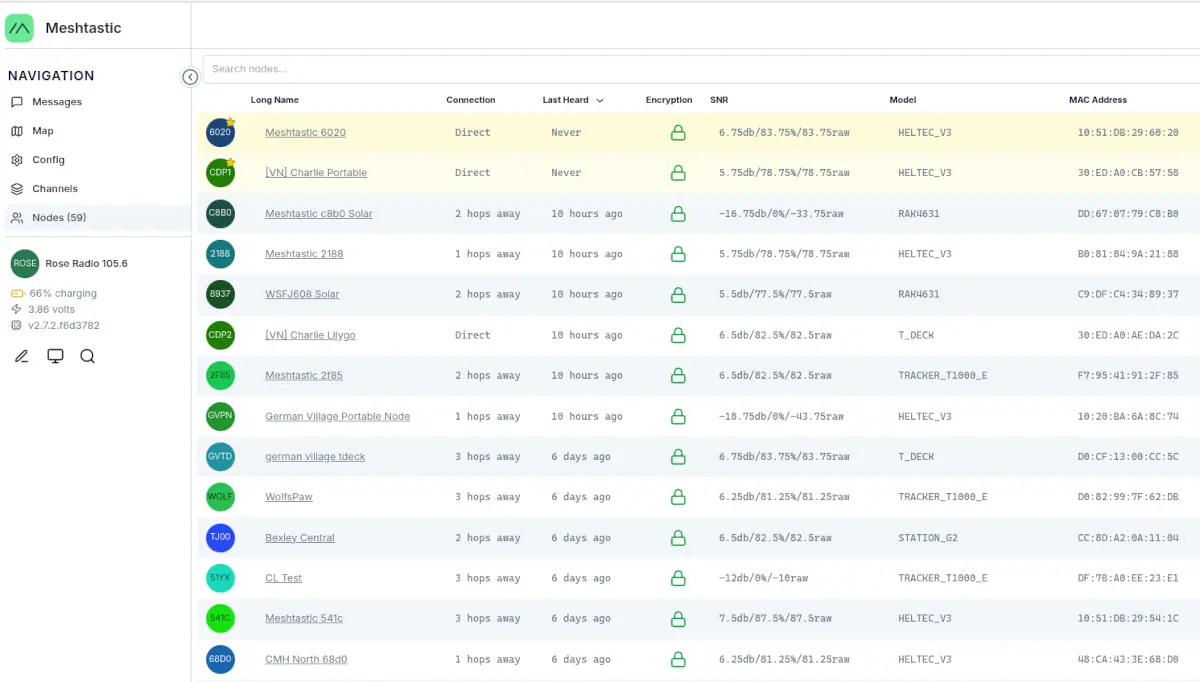Click the pencil edit icon under Rose Radio
Viewport: 1200px width, 682px height.
[x=21, y=356]
